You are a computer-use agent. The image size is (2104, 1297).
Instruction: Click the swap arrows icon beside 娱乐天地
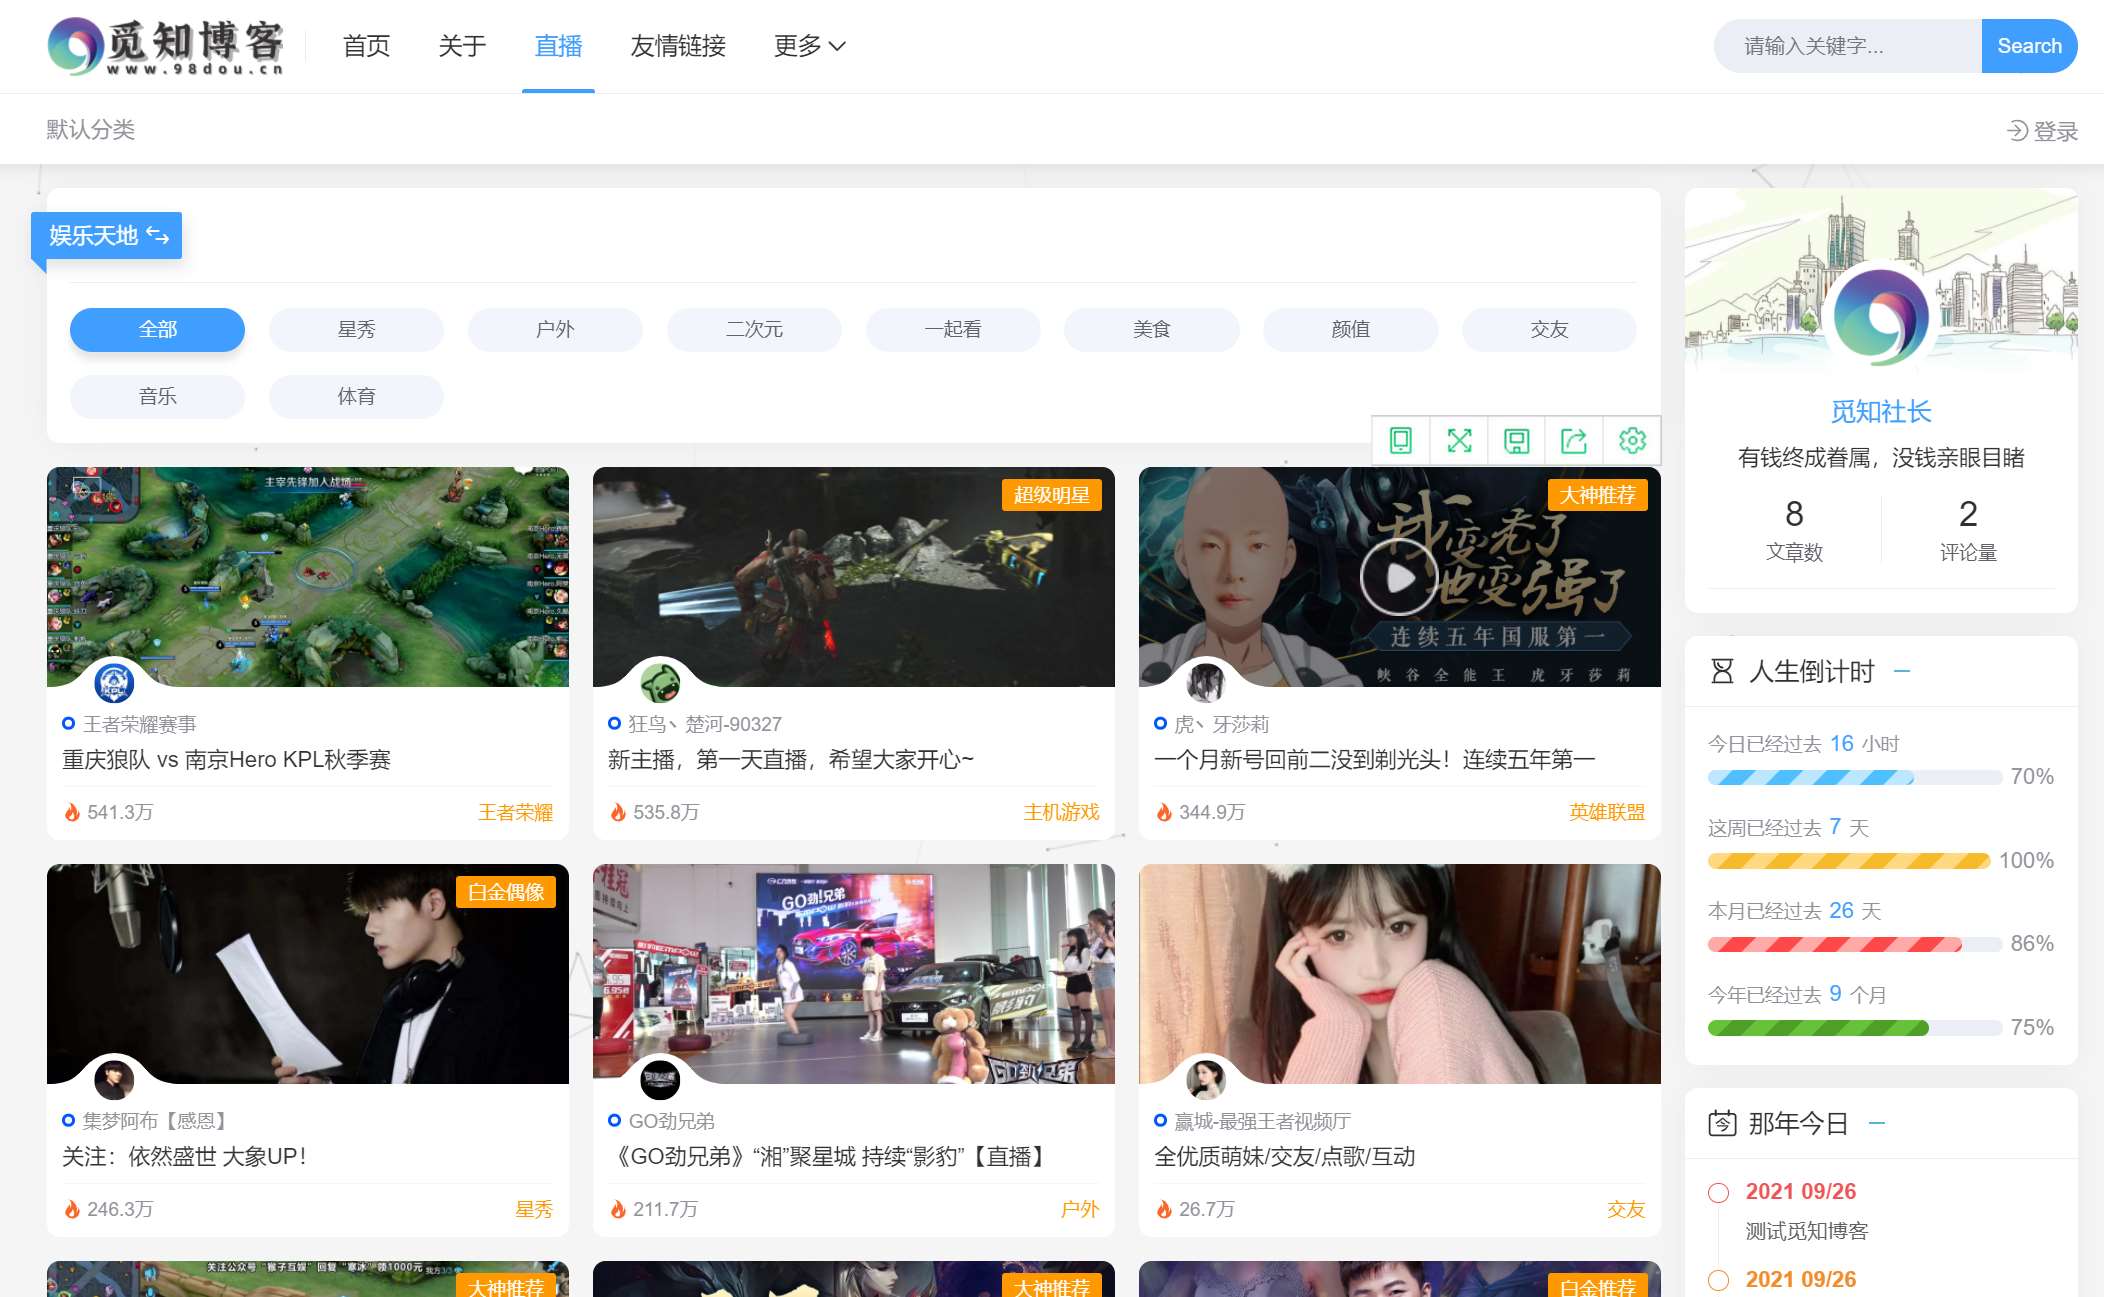pyautogui.click(x=158, y=235)
